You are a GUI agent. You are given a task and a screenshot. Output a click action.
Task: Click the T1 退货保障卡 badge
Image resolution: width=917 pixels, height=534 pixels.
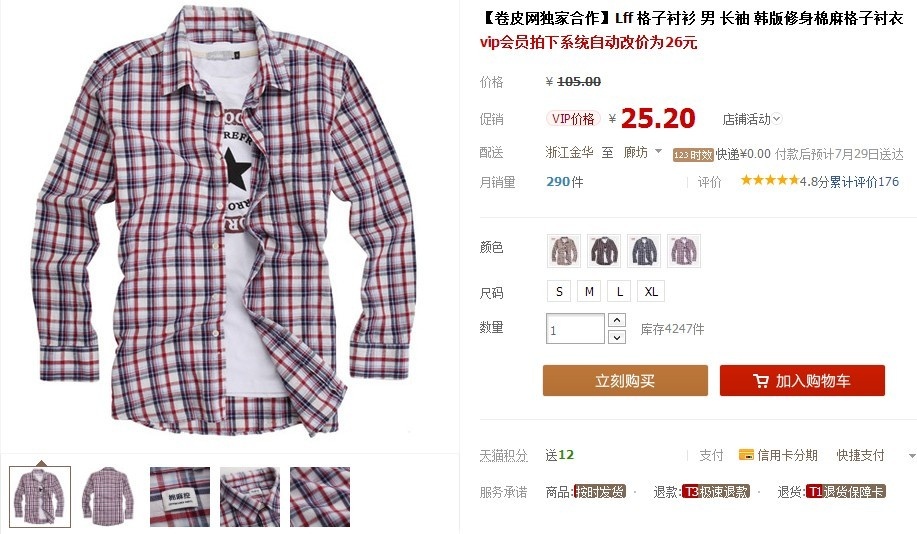coord(846,492)
